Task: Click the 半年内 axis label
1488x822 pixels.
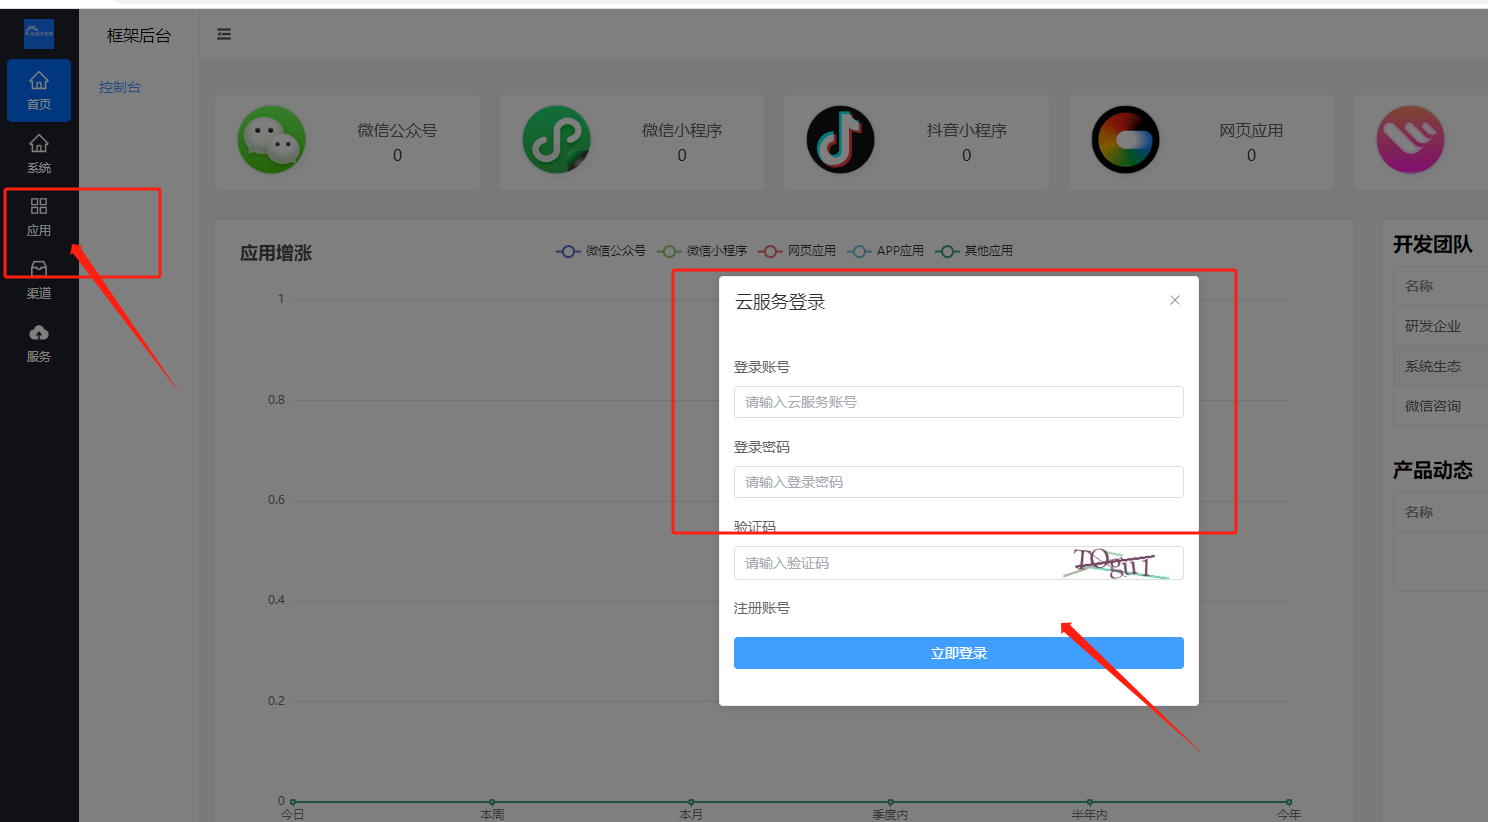Action: pos(1090,814)
